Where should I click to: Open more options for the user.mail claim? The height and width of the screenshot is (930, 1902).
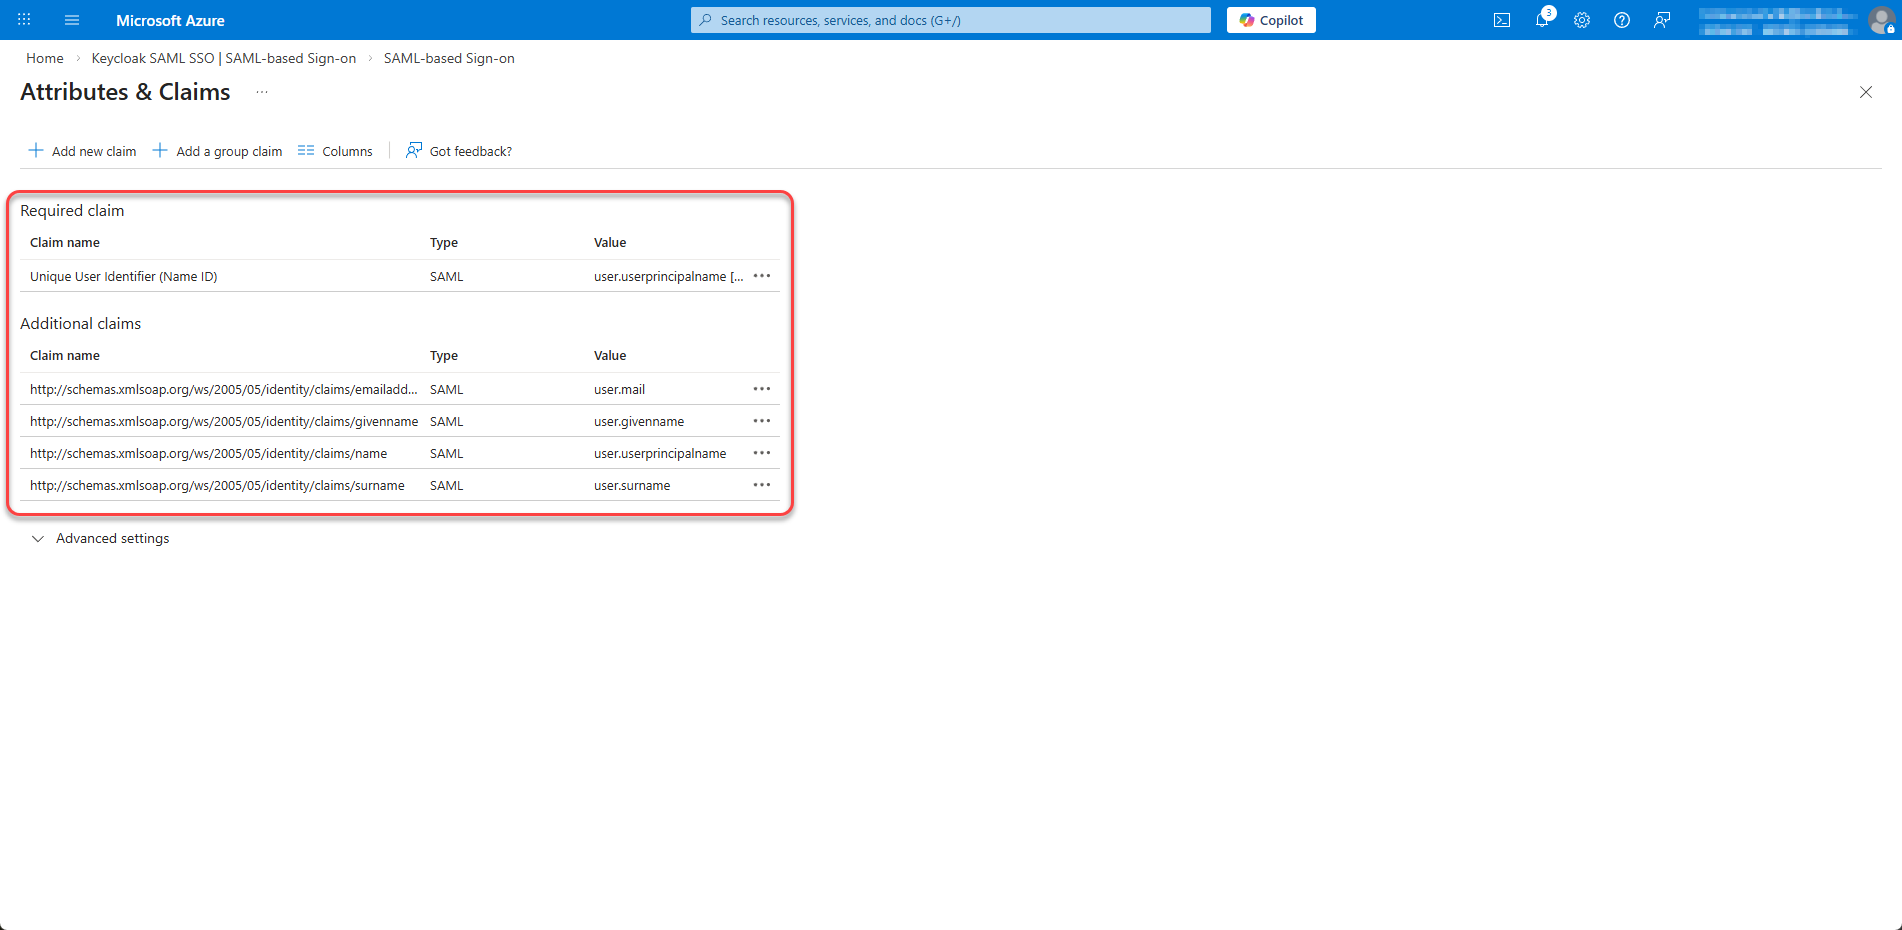761,389
